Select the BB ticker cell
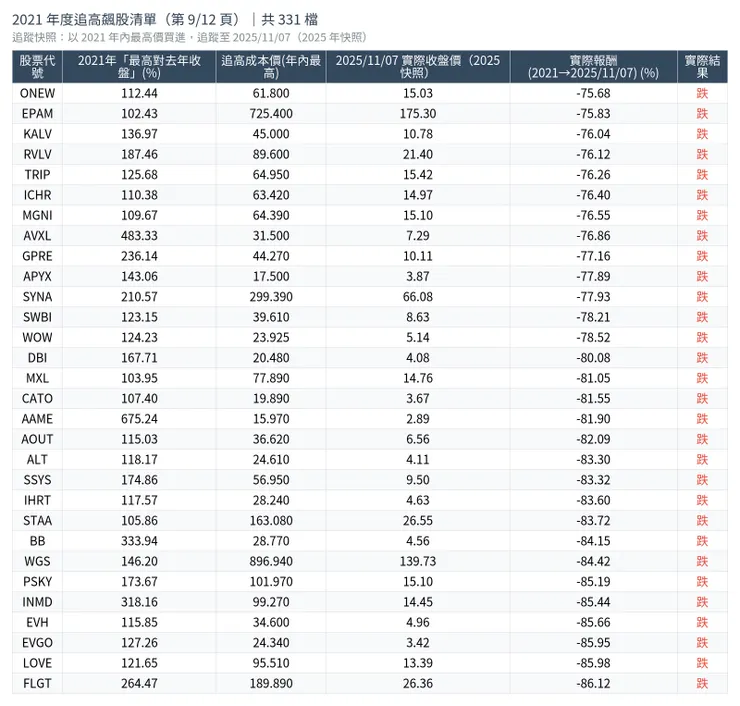Image resolution: width=740 pixels, height=706 pixels. click(x=37, y=541)
